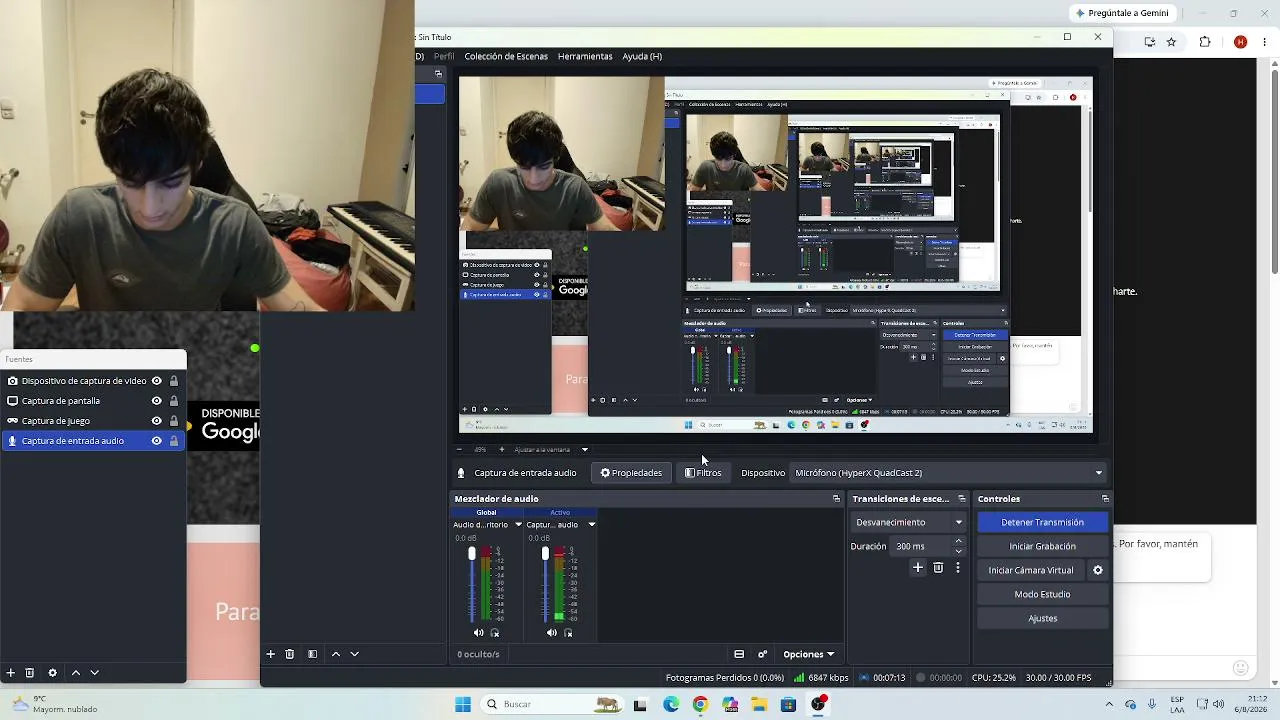Increase the Duración value with up arrow
Viewport: 1280px width, 720px height.
pyautogui.click(x=958, y=541)
